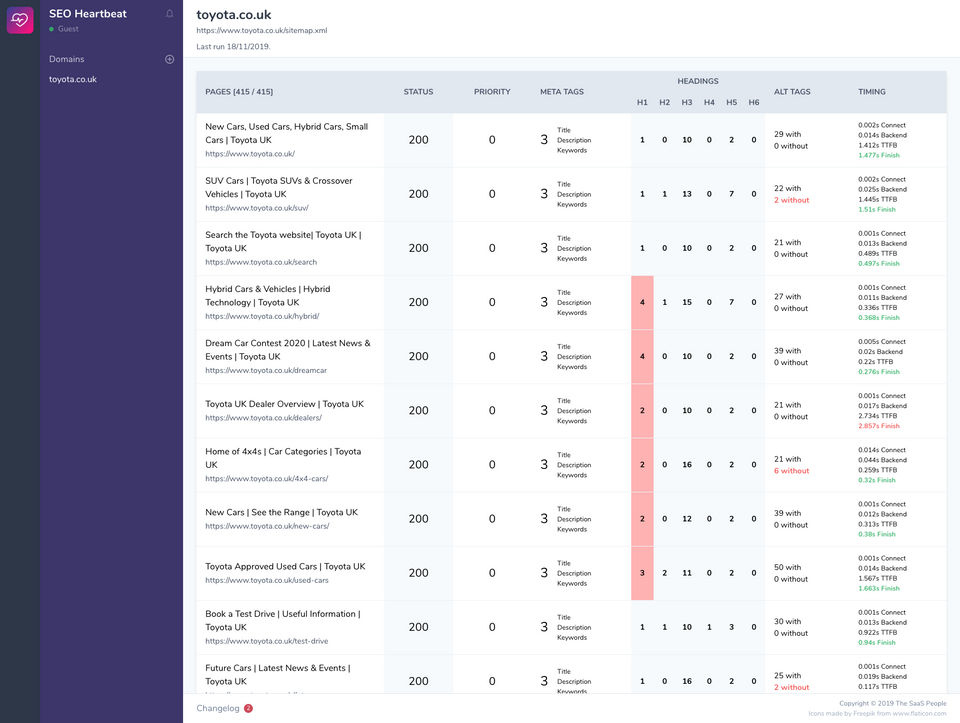The height and width of the screenshot is (723, 960).
Task: Open the toyota.co.uk/hybrid/ URL link
Action: pyautogui.click(x=262, y=317)
